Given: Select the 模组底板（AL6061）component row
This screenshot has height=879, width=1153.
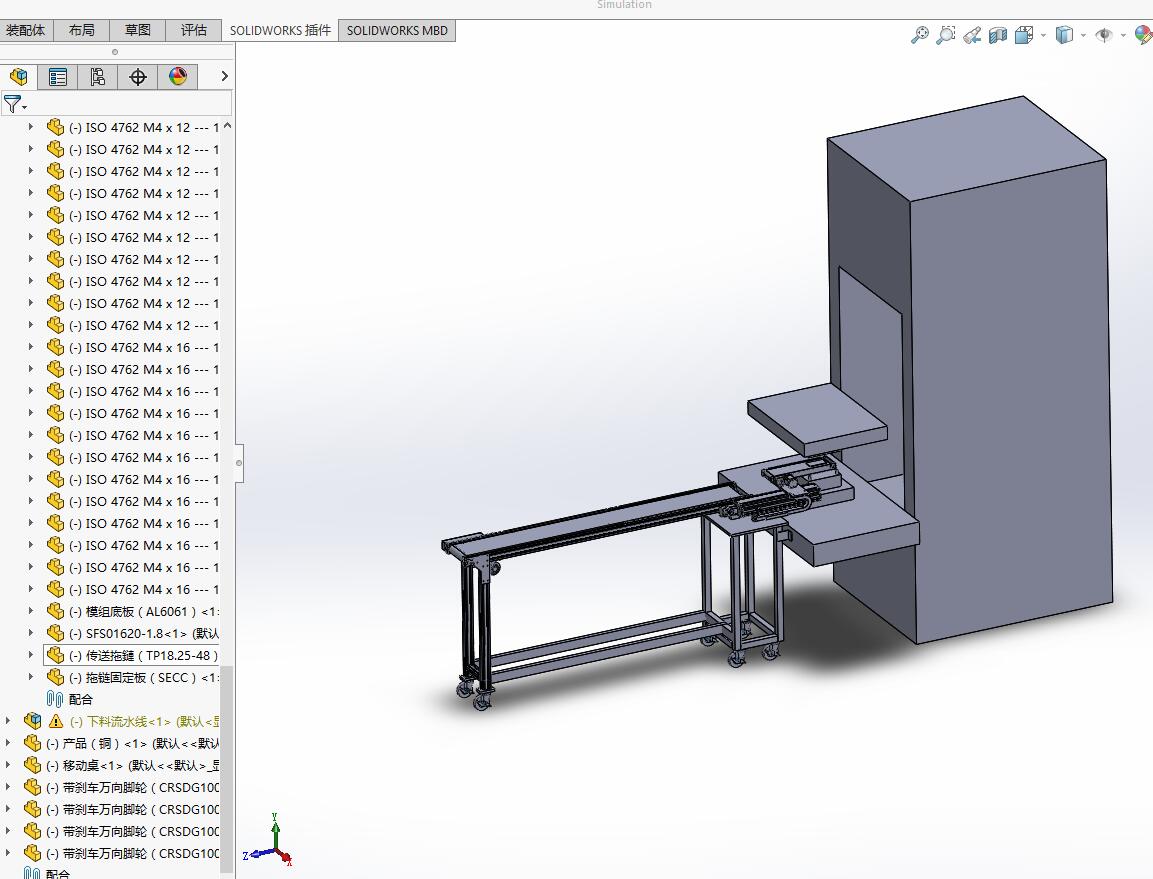Looking at the screenshot, I should click(x=132, y=611).
